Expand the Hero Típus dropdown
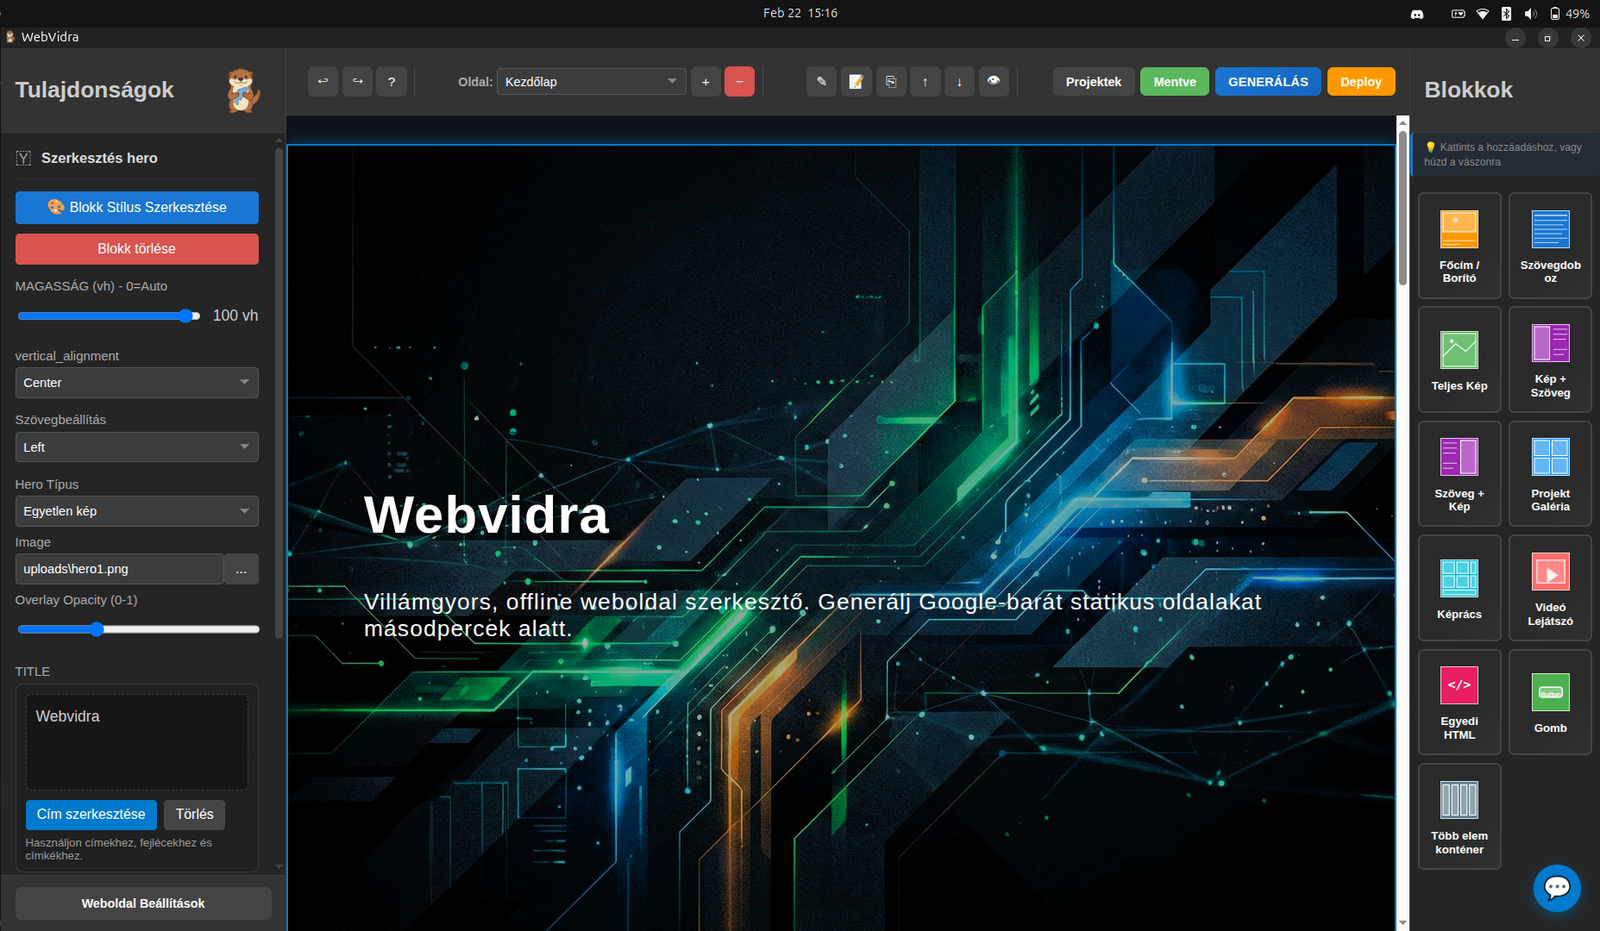The height and width of the screenshot is (931, 1600). pos(136,511)
